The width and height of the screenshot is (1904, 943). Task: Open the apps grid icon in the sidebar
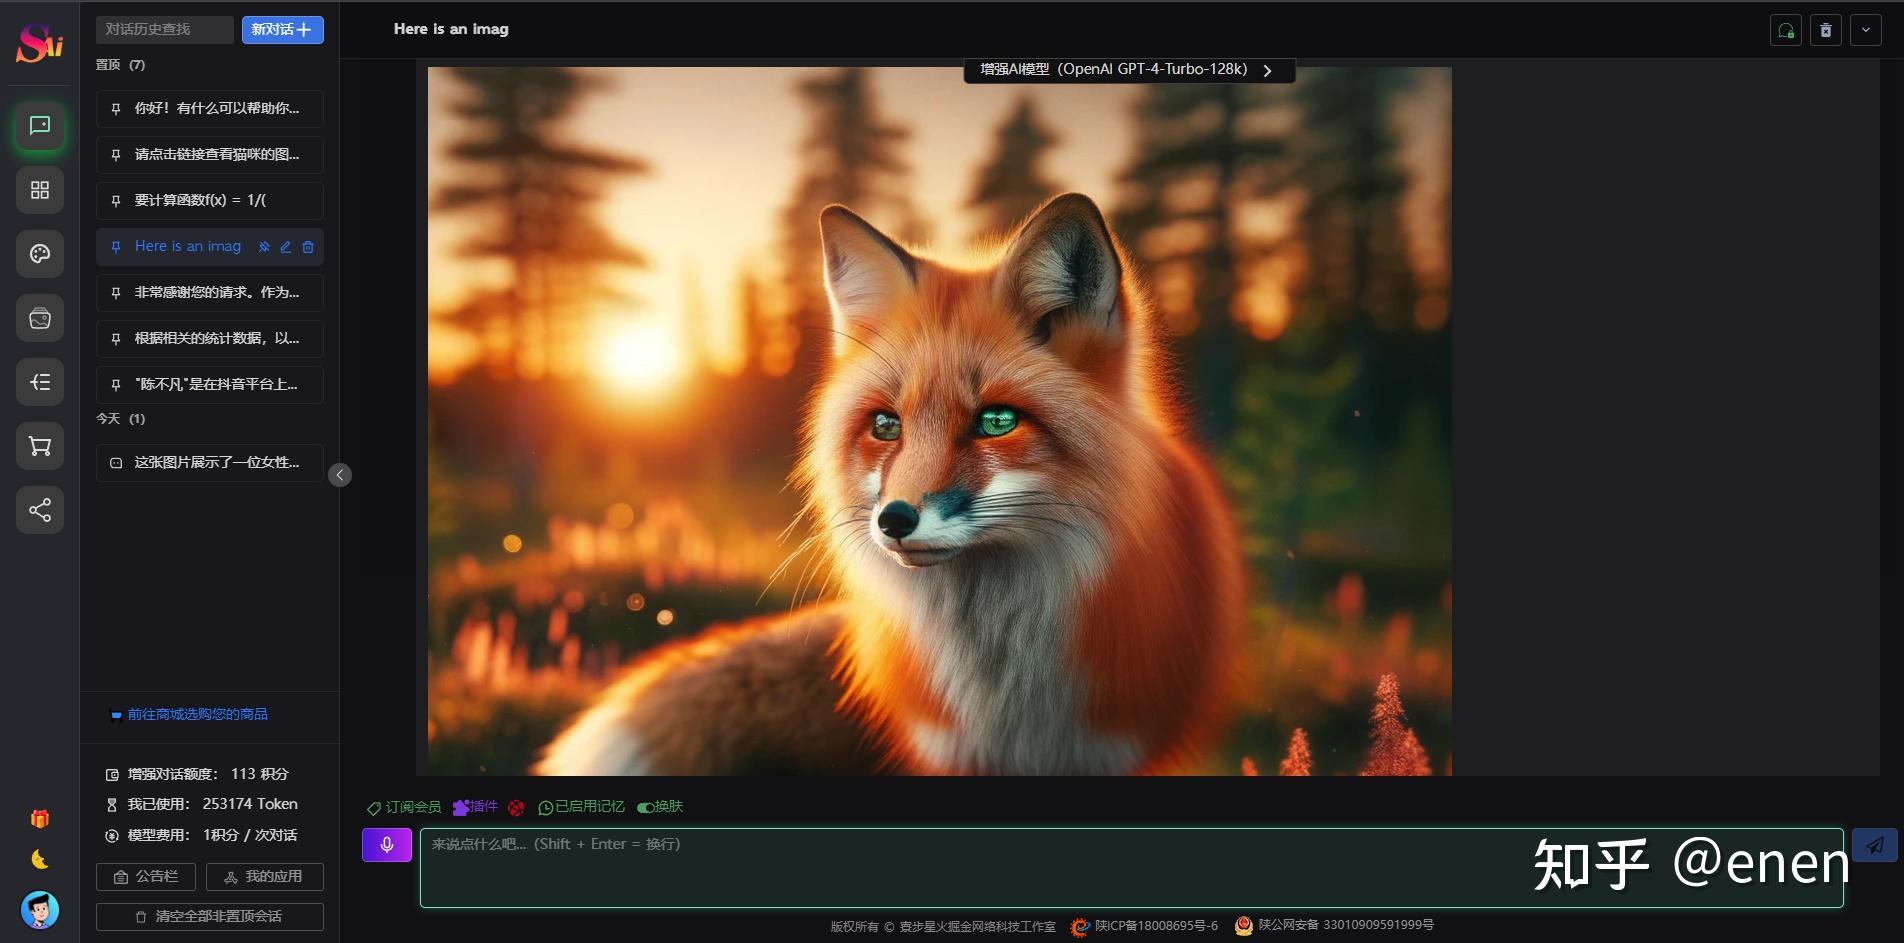(x=39, y=190)
